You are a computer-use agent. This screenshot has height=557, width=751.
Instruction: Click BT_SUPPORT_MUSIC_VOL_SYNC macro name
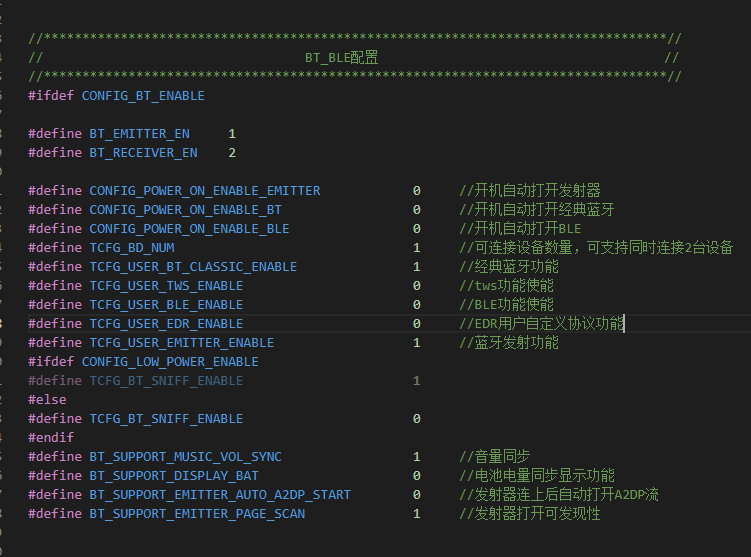[185, 456]
